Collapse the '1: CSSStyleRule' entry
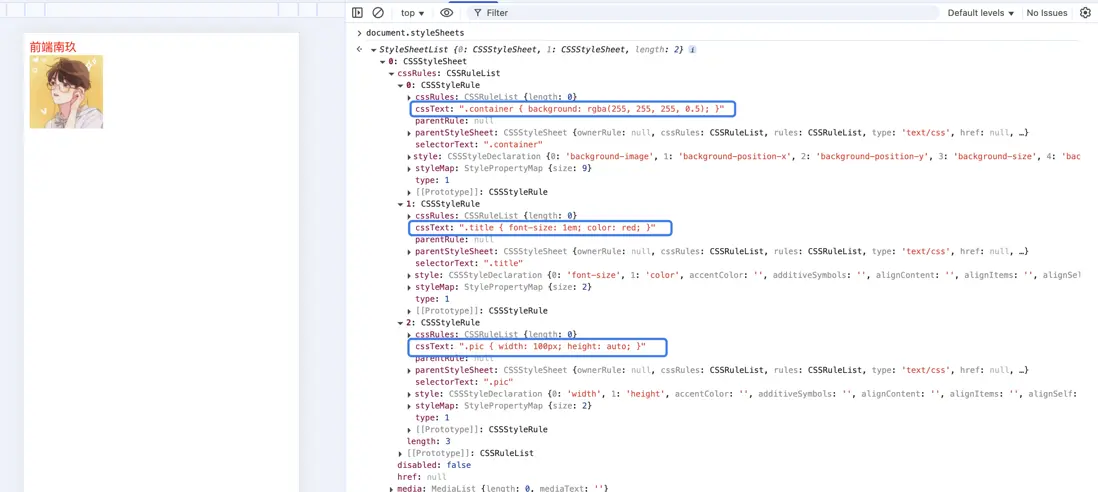The width and height of the screenshot is (1098, 492). [x=401, y=204]
